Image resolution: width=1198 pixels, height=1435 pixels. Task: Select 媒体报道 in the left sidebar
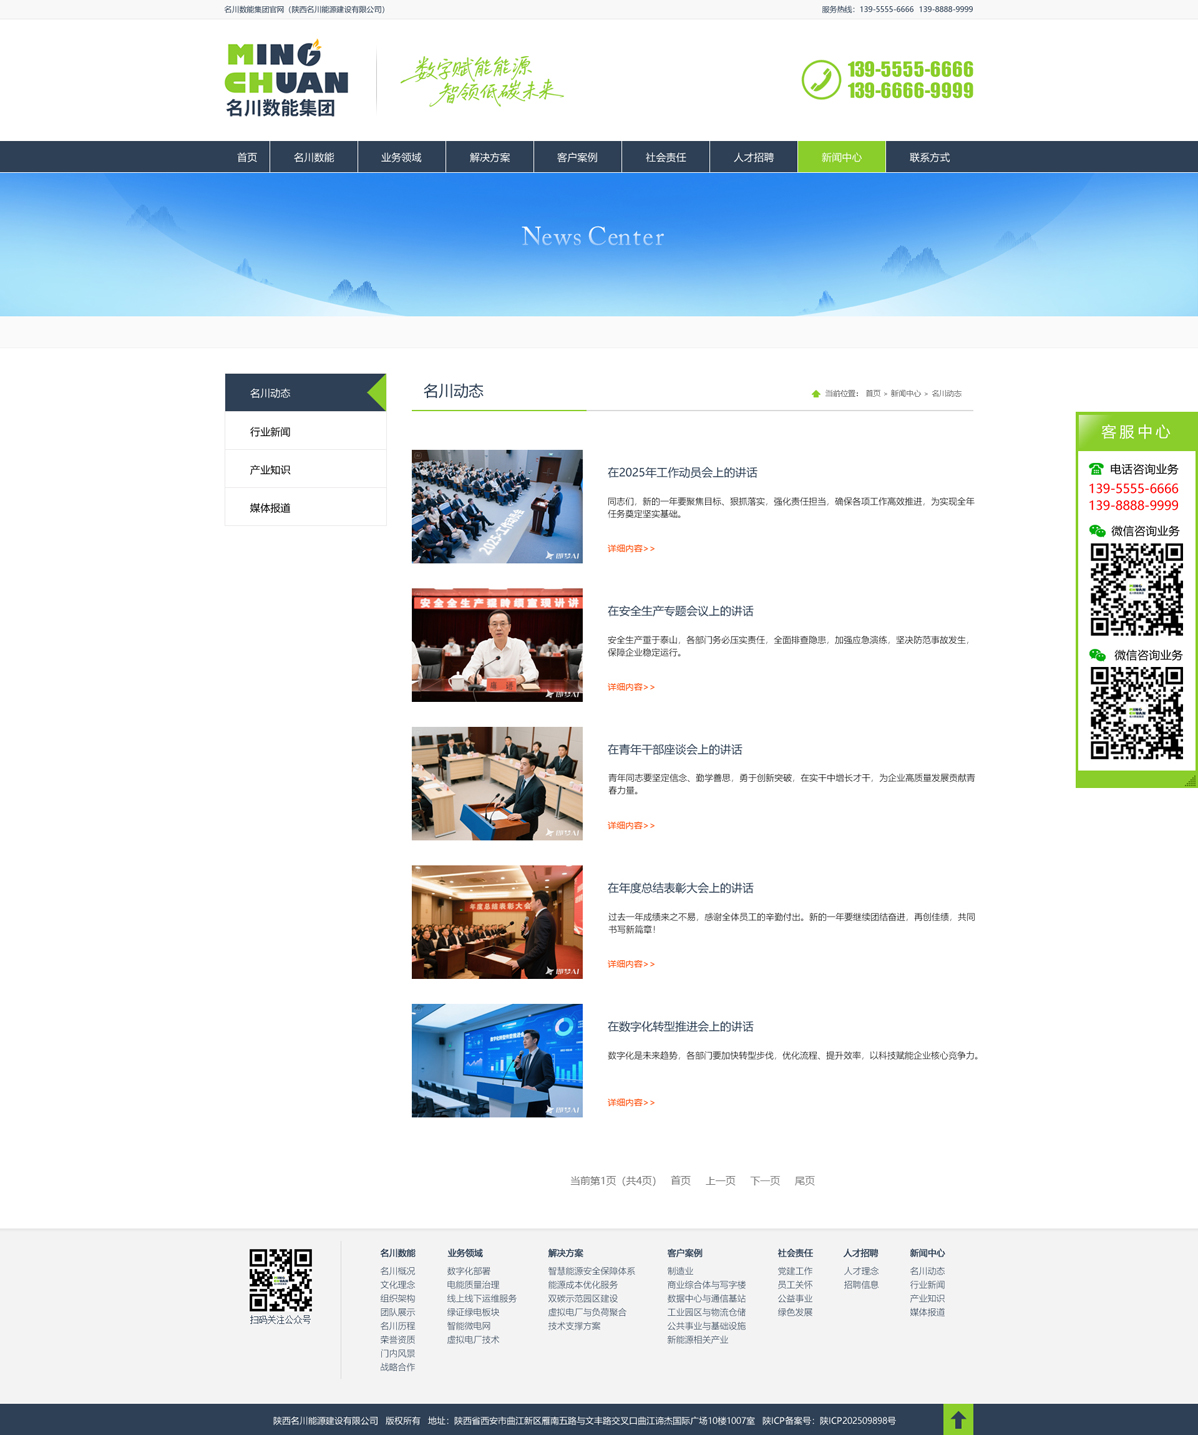click(x=270, y=508)
